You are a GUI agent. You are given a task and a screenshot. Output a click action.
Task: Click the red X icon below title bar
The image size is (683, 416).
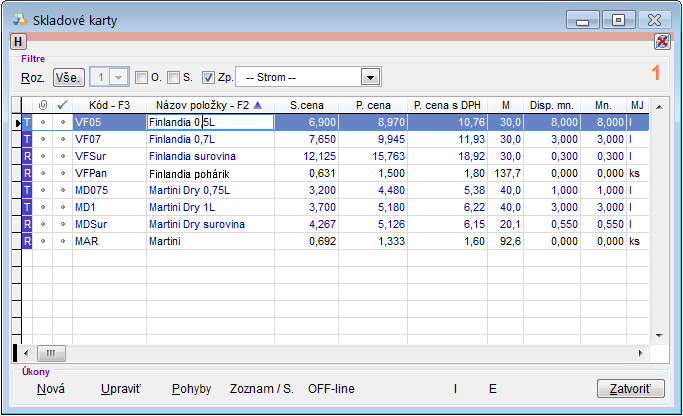click(x=662, y=41)
